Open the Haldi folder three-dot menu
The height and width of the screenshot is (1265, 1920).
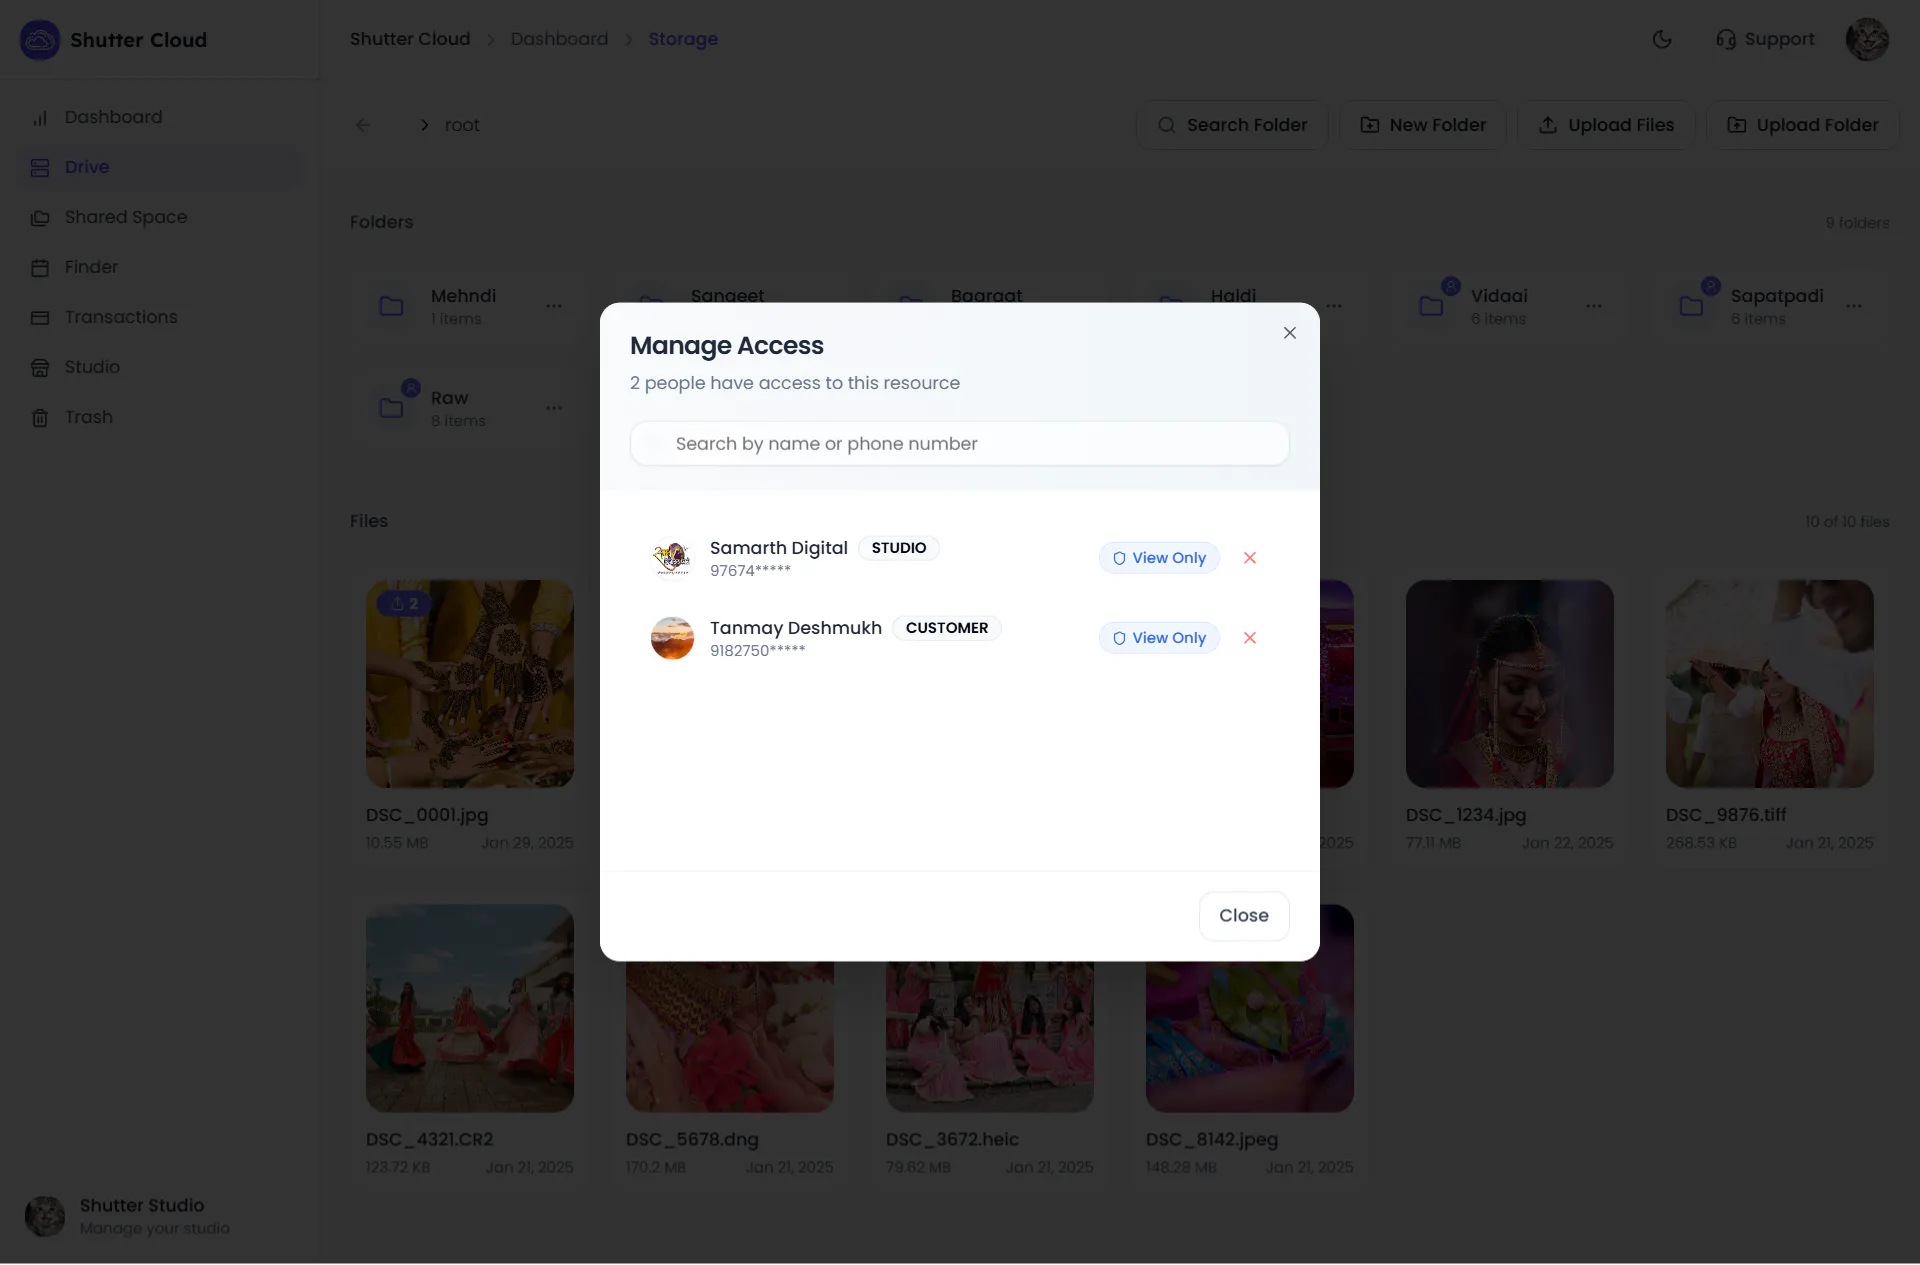(1334, 306)
